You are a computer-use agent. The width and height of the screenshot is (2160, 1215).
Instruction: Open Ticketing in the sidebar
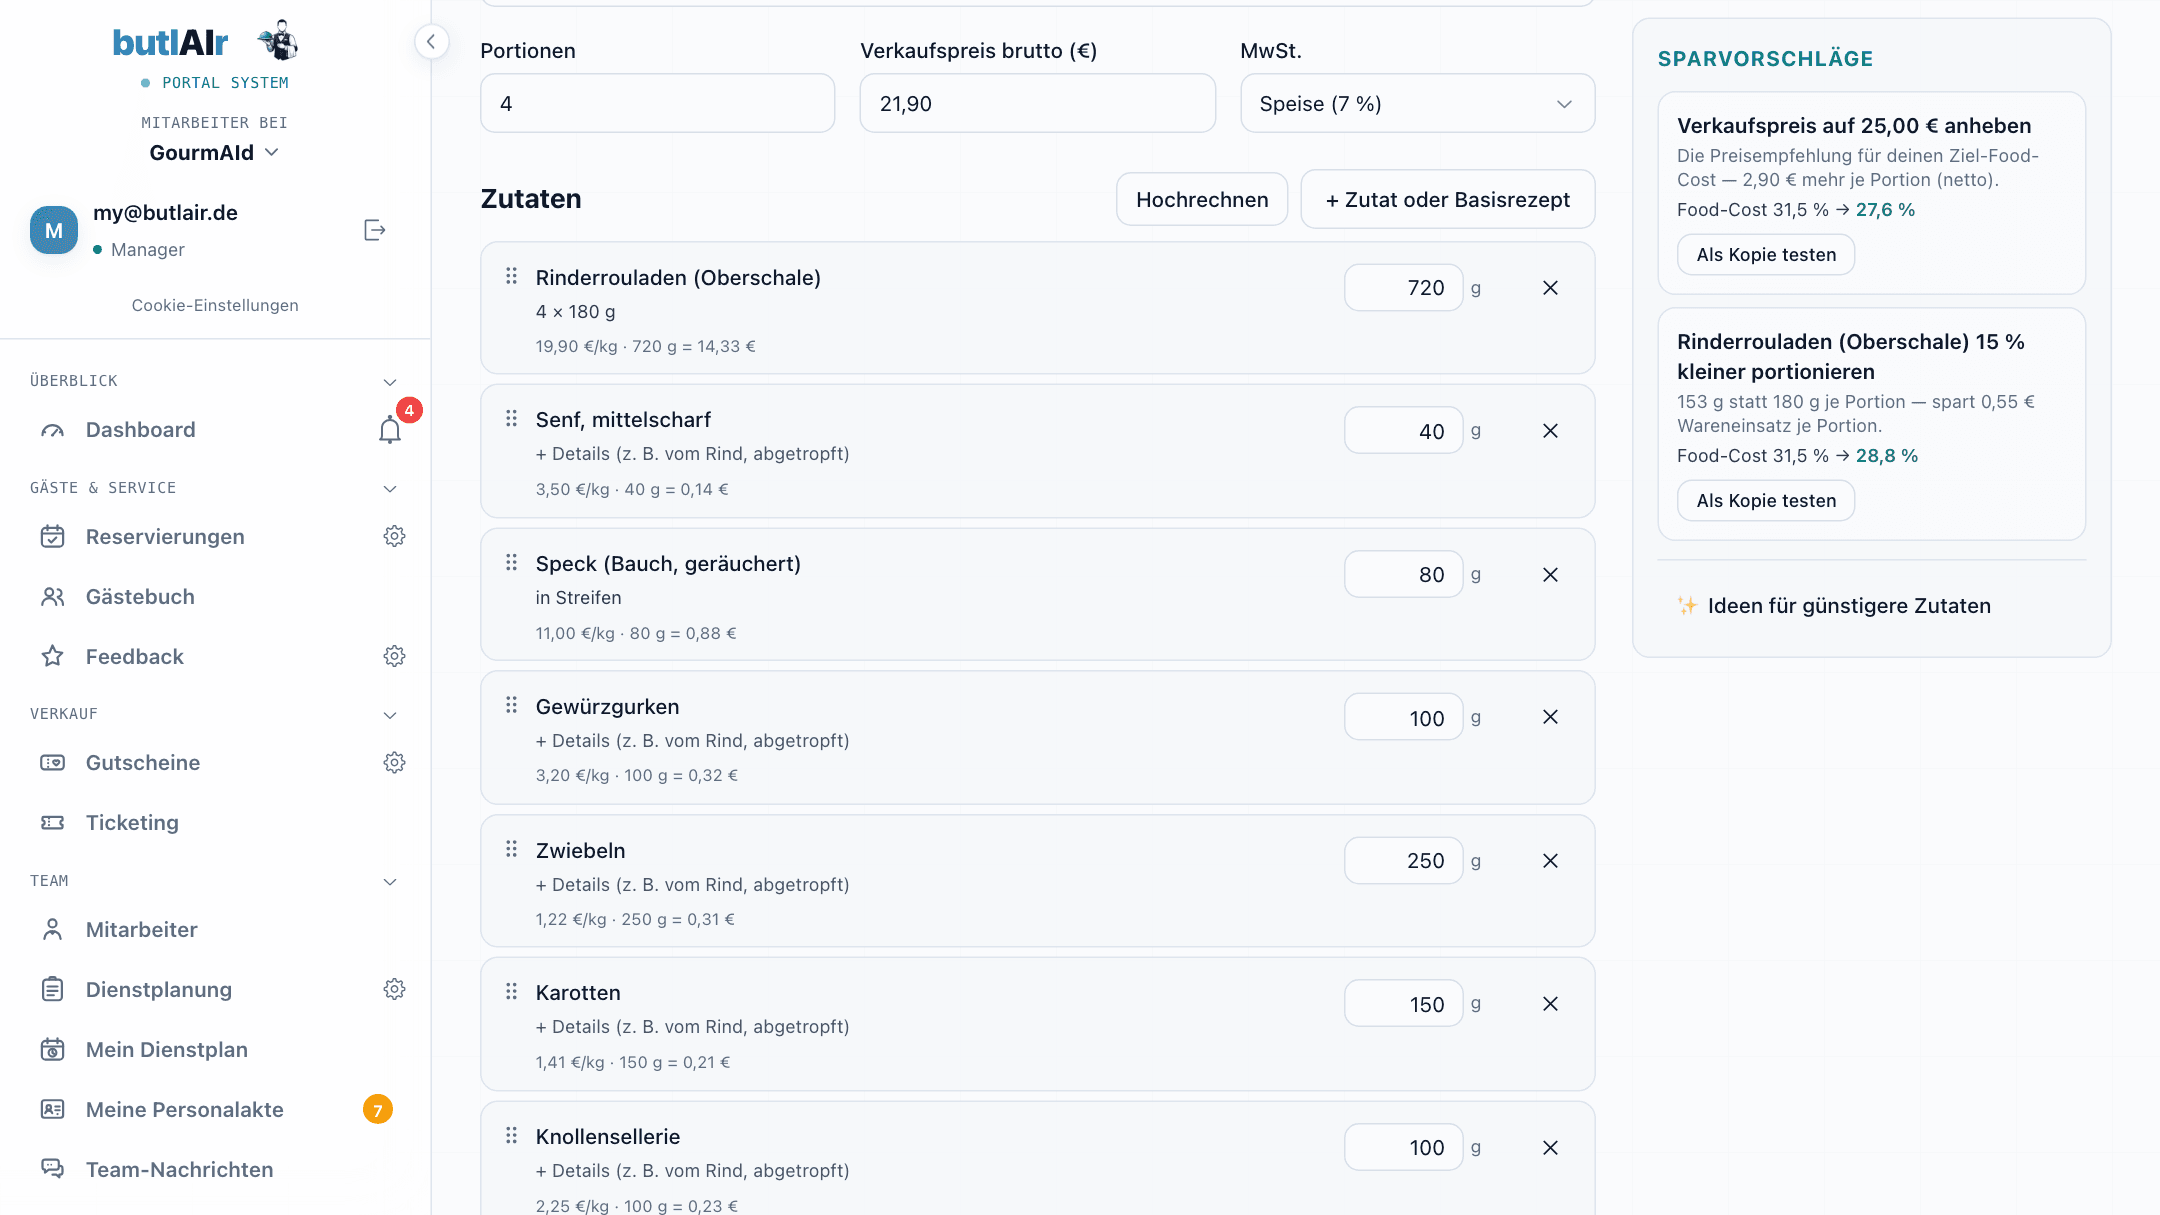click(x=132, y=823)
